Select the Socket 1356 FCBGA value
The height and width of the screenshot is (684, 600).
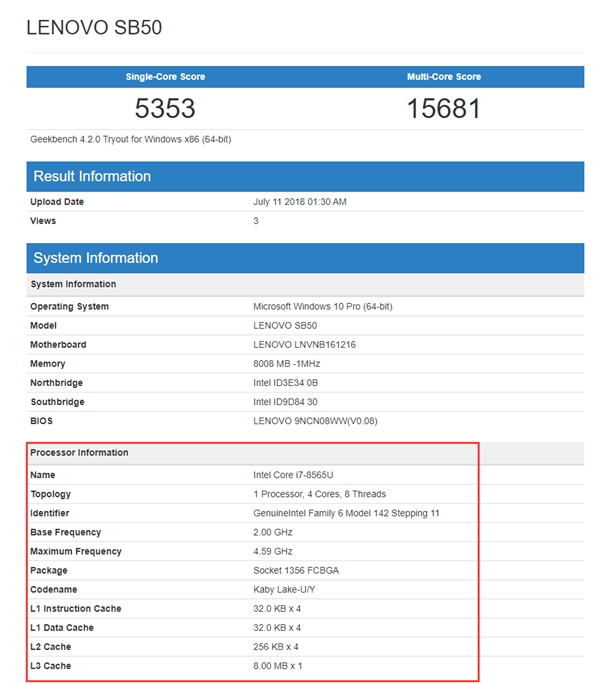pyautogui.click(x=296, y=571)
